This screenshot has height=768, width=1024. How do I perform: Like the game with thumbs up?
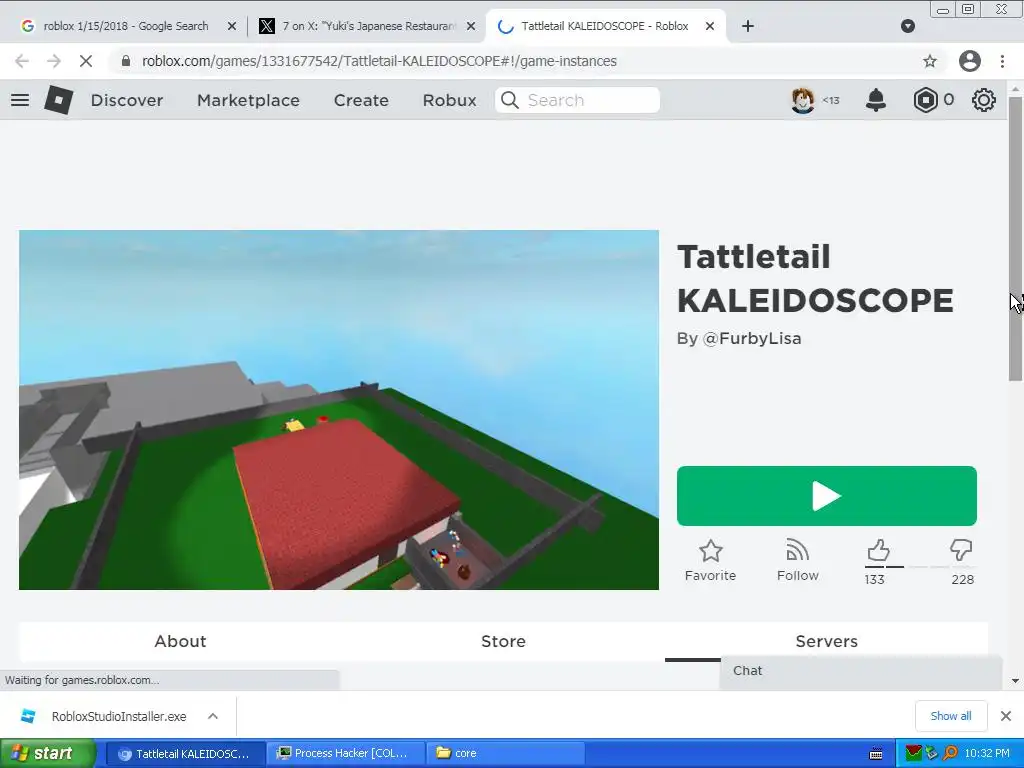pyautogui.click(x=878, y=551)
